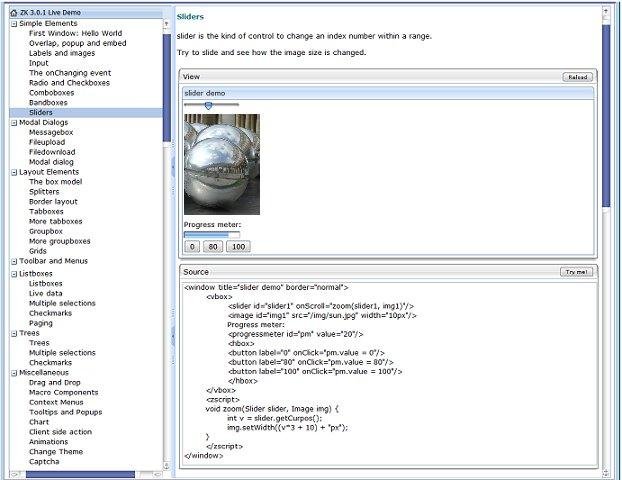Viewport: 622px width, 480px height.
Task: Click the horizontal scrollbar right arrow
Action: 157,474
